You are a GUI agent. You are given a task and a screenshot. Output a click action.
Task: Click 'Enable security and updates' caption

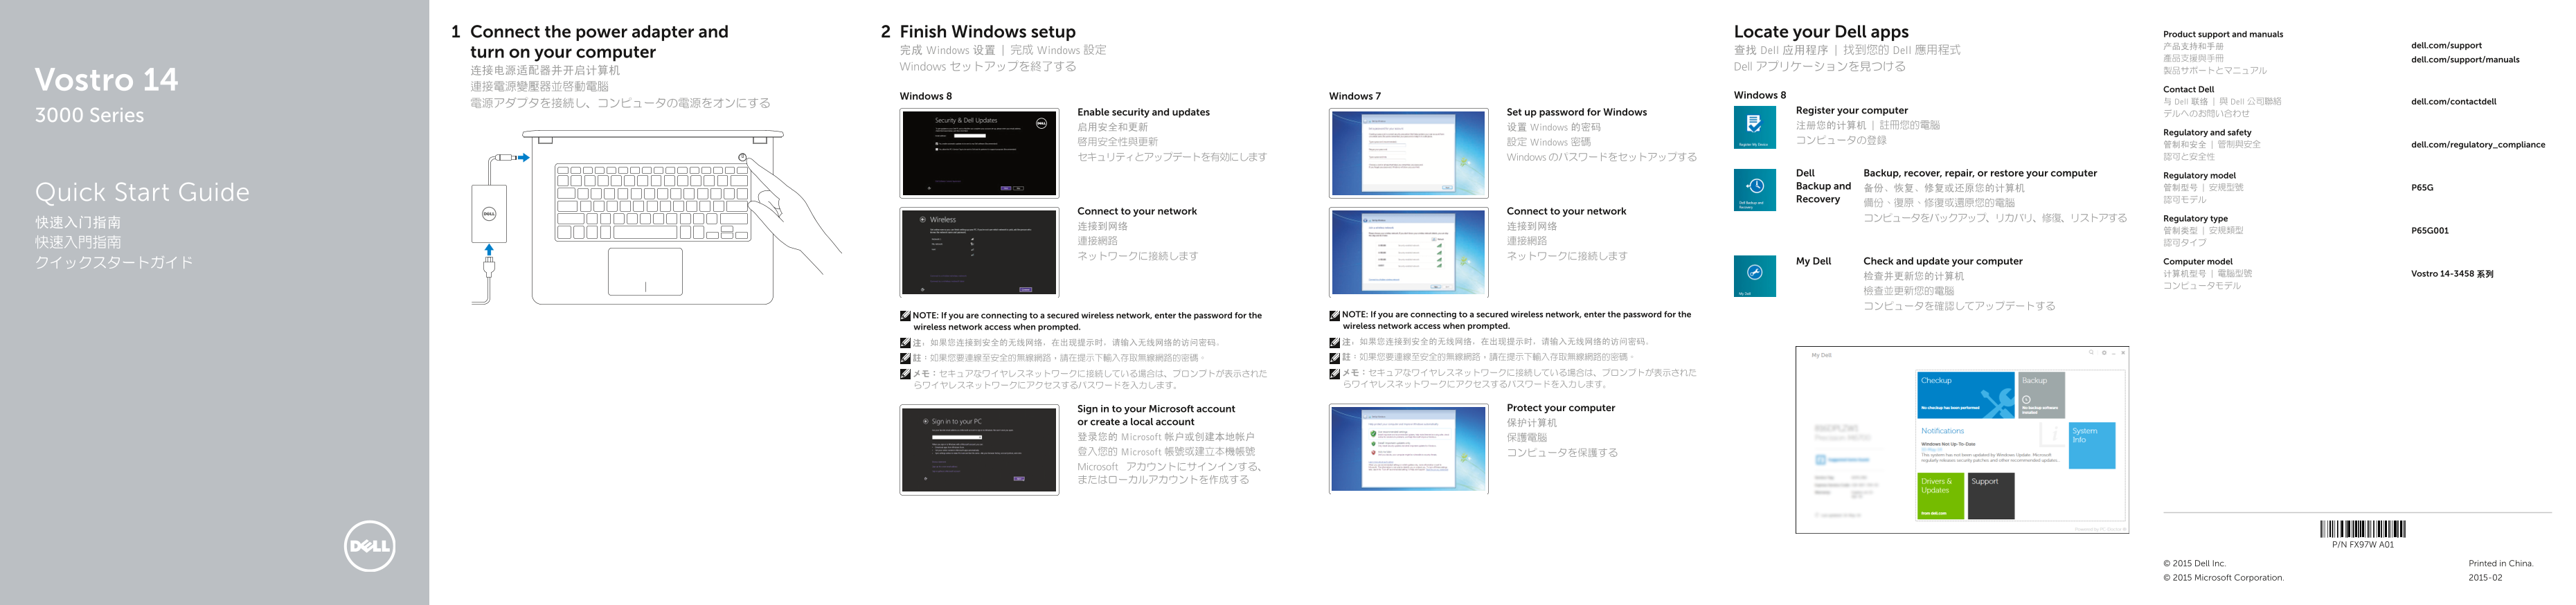tap(1143, 112)
